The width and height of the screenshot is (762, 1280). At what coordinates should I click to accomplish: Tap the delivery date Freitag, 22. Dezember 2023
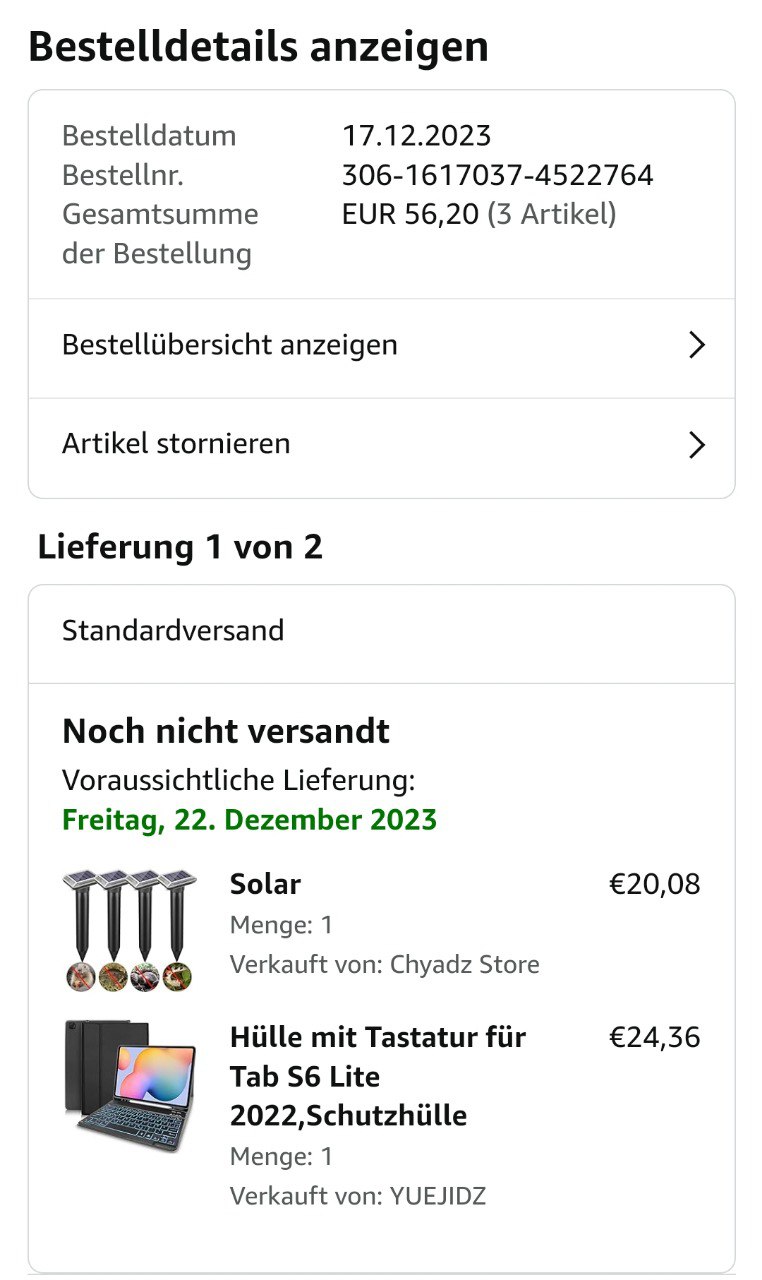[249, 820]
